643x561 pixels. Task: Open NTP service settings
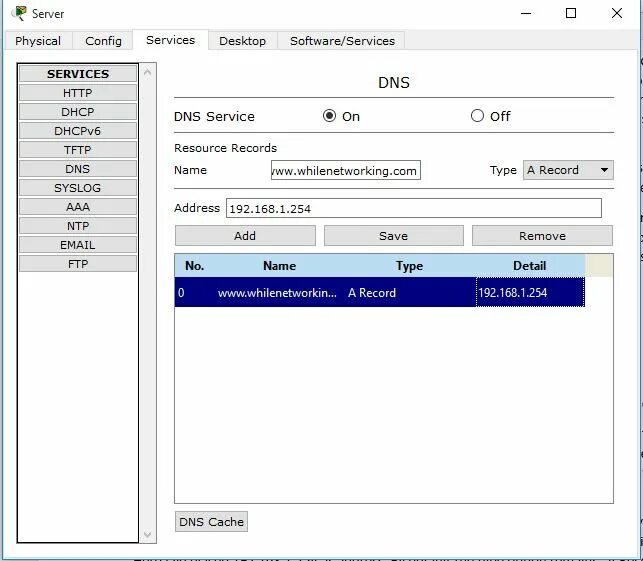pyautogui.click(x=78, y=226)
